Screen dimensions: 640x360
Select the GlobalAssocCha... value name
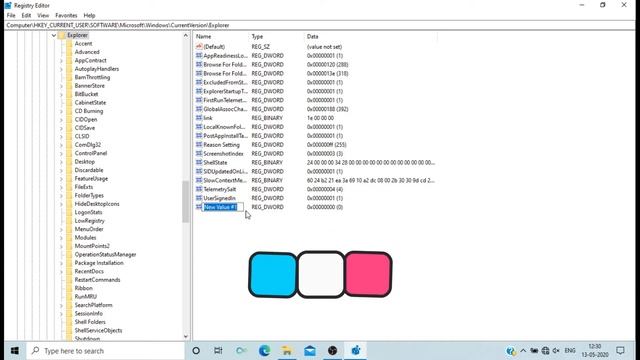tap(225, 109)
